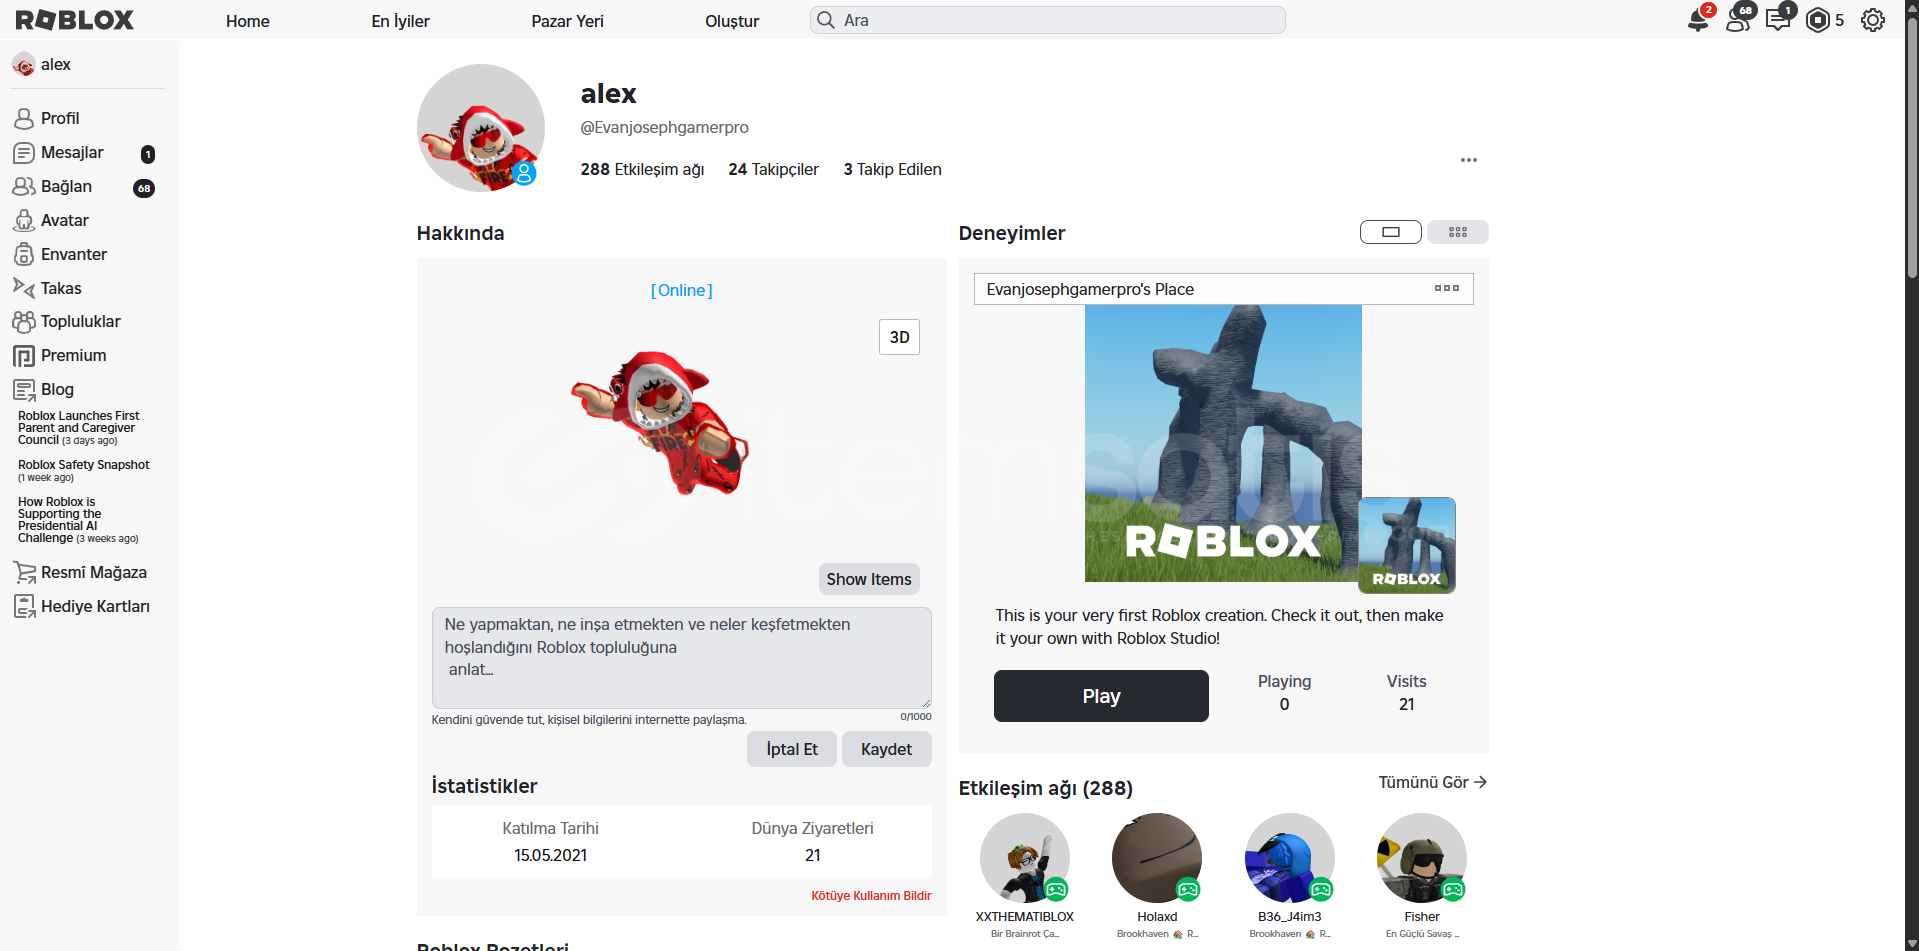Click the [Online] status text

[681, 290]
